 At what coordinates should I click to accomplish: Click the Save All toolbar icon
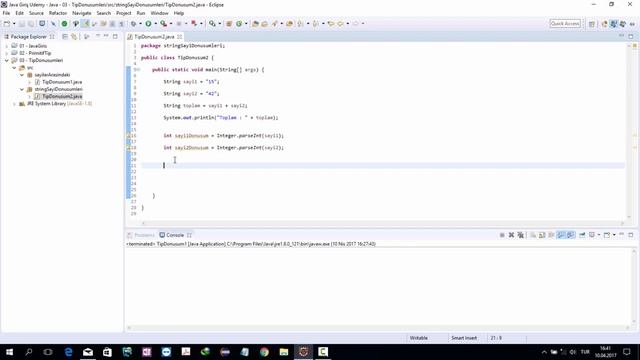[x=31, y=24]
